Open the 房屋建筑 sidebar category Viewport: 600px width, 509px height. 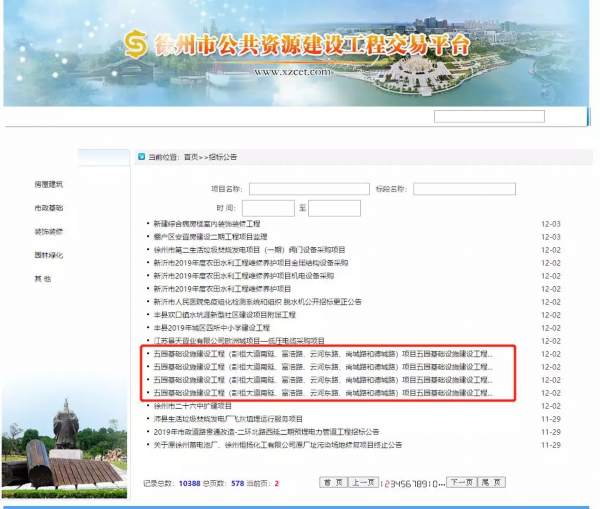click(x=48, y=184)
